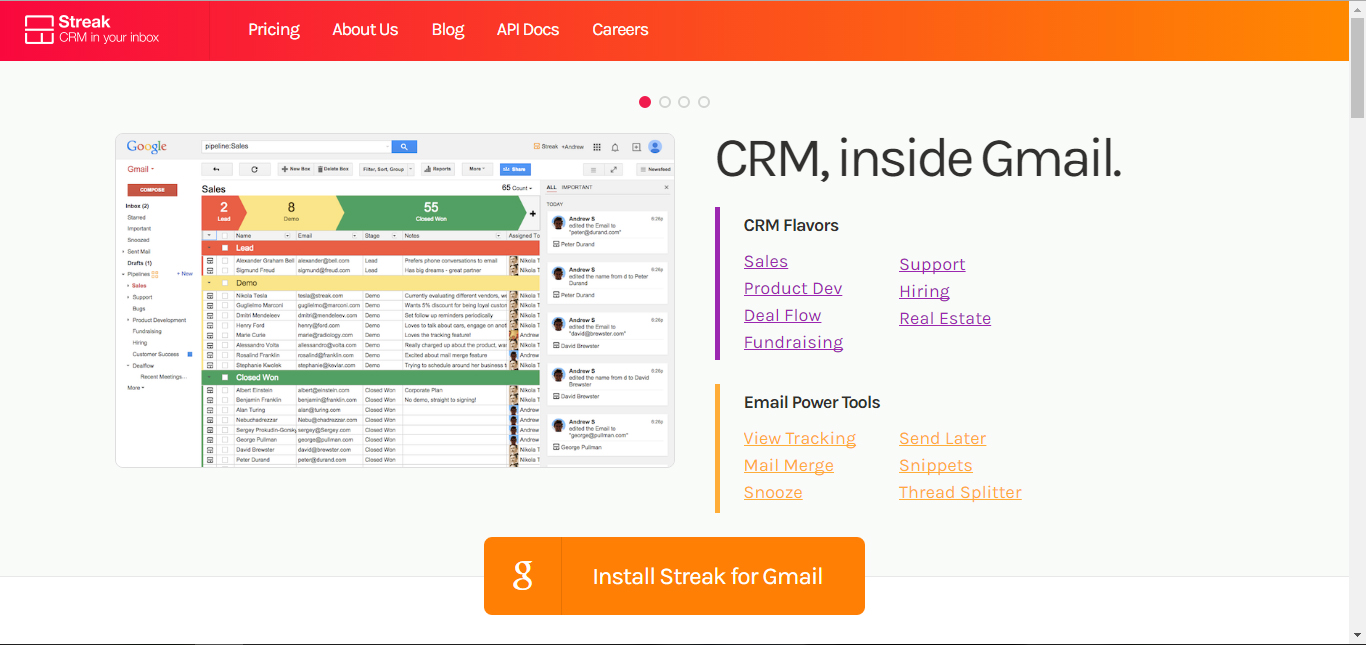The width and height of the screenshot is (1366, 645).
Task: Open the API Docs nav item
Action: coord(528,30)
